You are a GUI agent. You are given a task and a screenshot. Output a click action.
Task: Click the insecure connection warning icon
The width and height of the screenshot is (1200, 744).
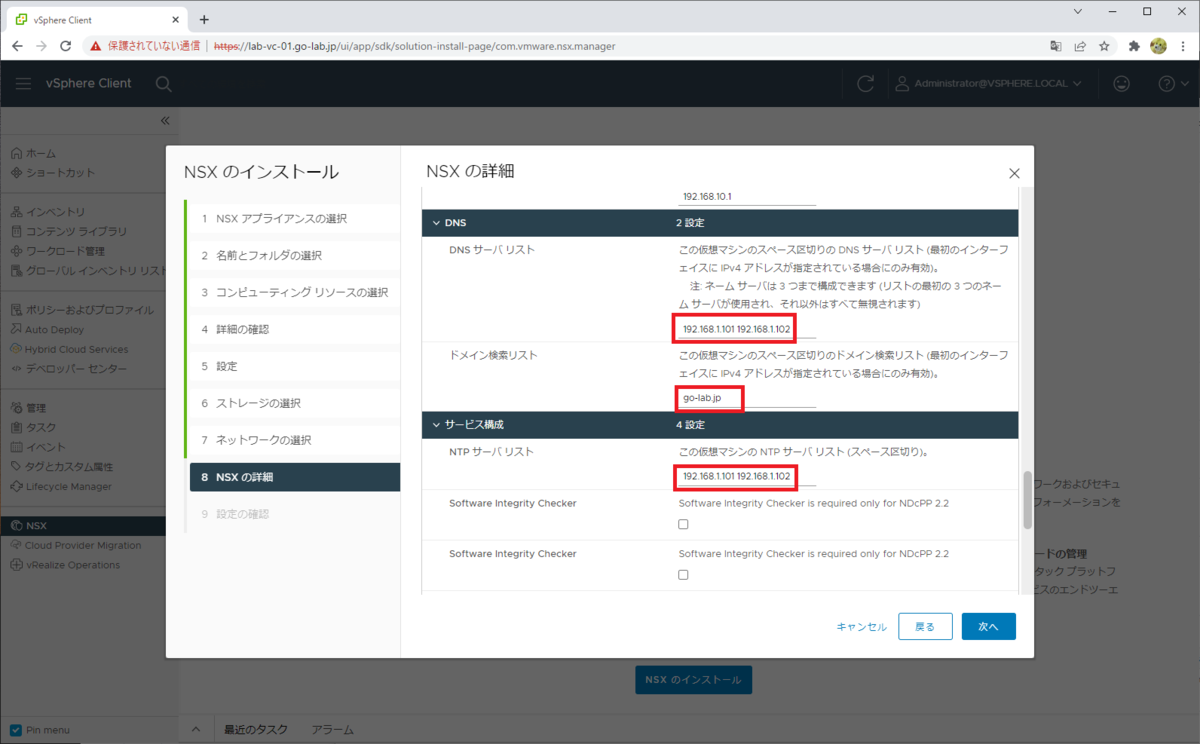click(x=96, y=46)
